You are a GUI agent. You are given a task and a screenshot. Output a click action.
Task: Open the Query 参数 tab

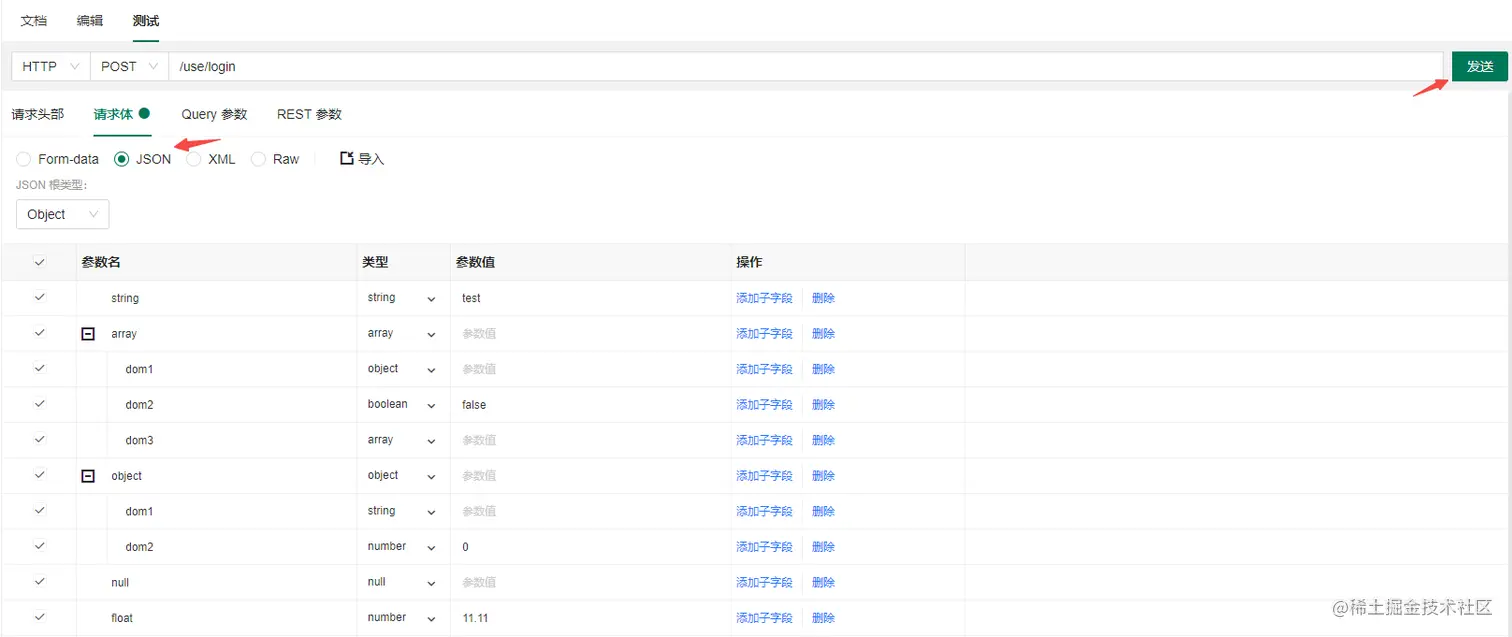[214, 114]
